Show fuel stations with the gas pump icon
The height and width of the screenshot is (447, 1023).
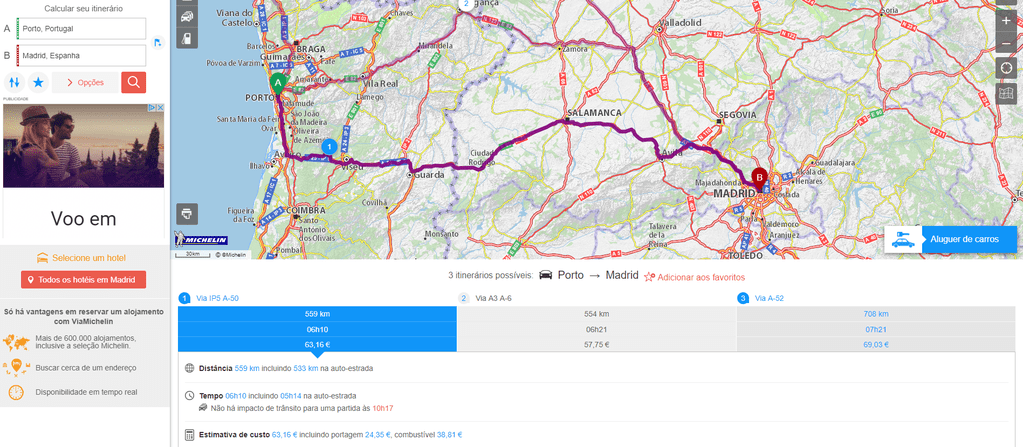pos(187,38)
